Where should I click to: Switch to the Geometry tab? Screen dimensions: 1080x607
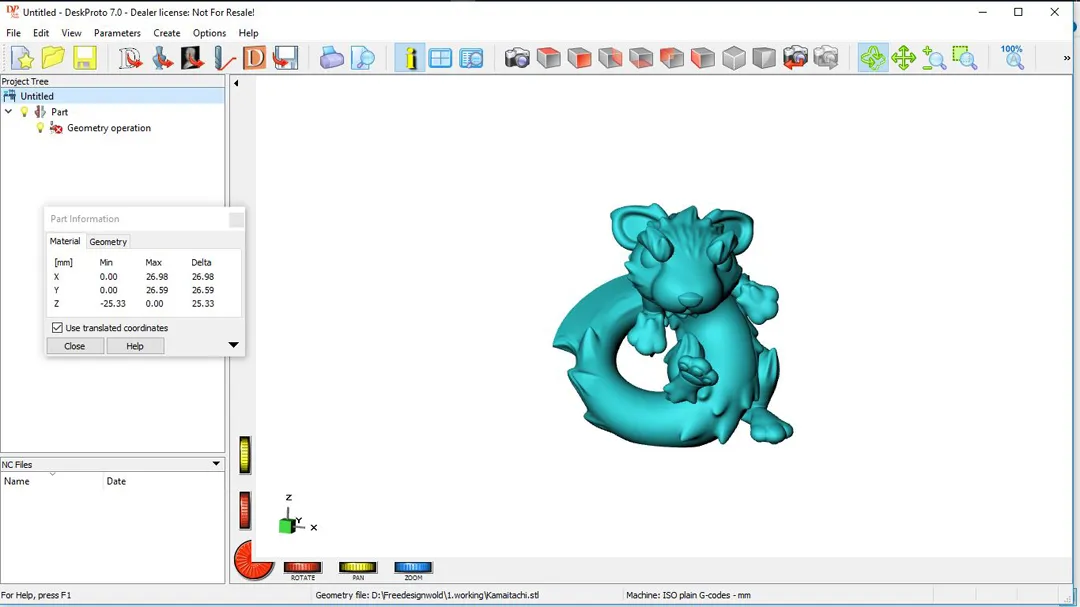click(x=108, y=242)
